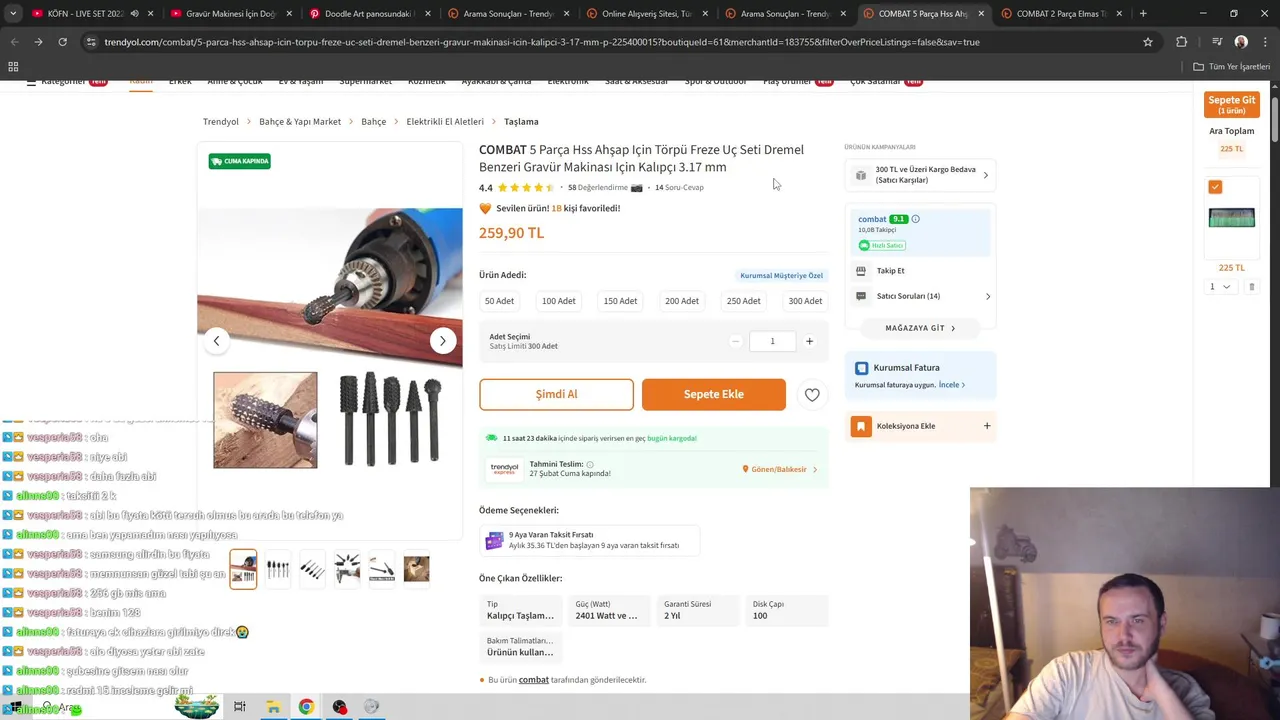
Task: Add the item with Sepete Ekle button
Action: point(714,394)
